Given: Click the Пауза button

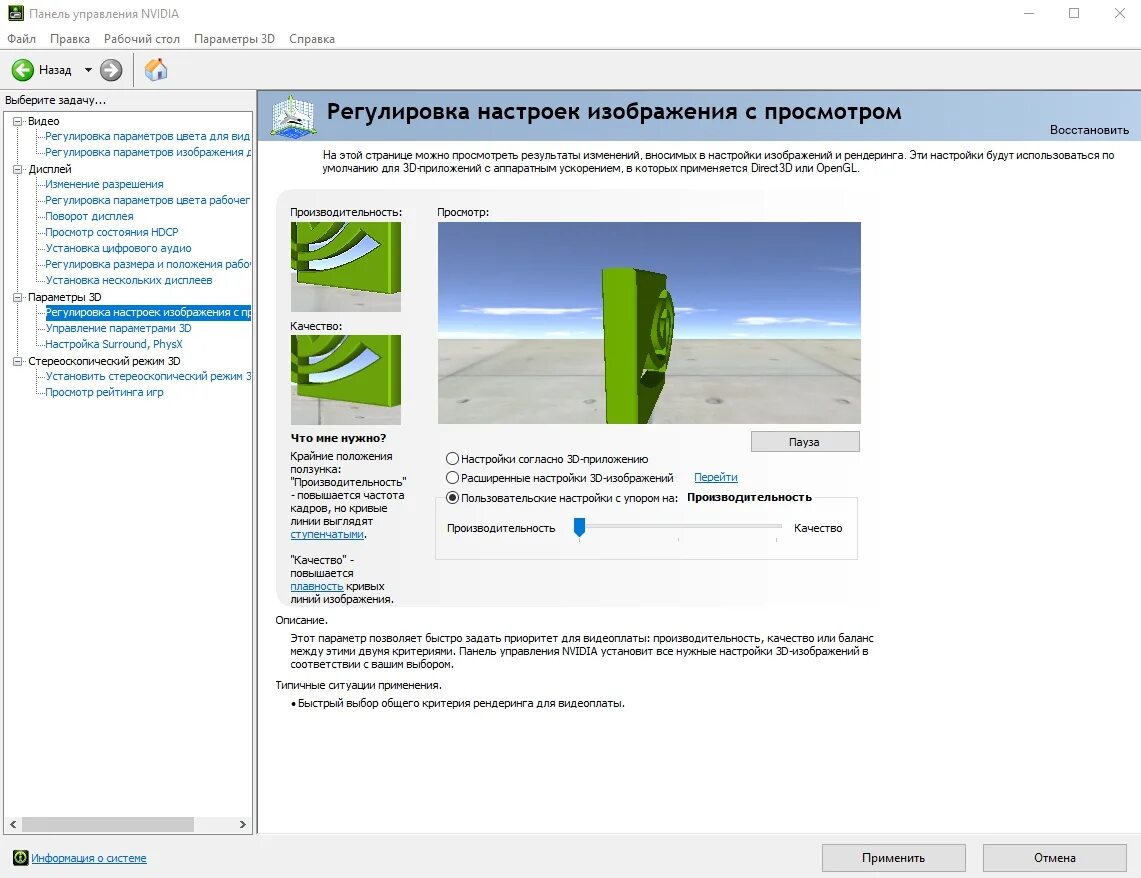Looking at the screenshot, I should tap(805, 442).
